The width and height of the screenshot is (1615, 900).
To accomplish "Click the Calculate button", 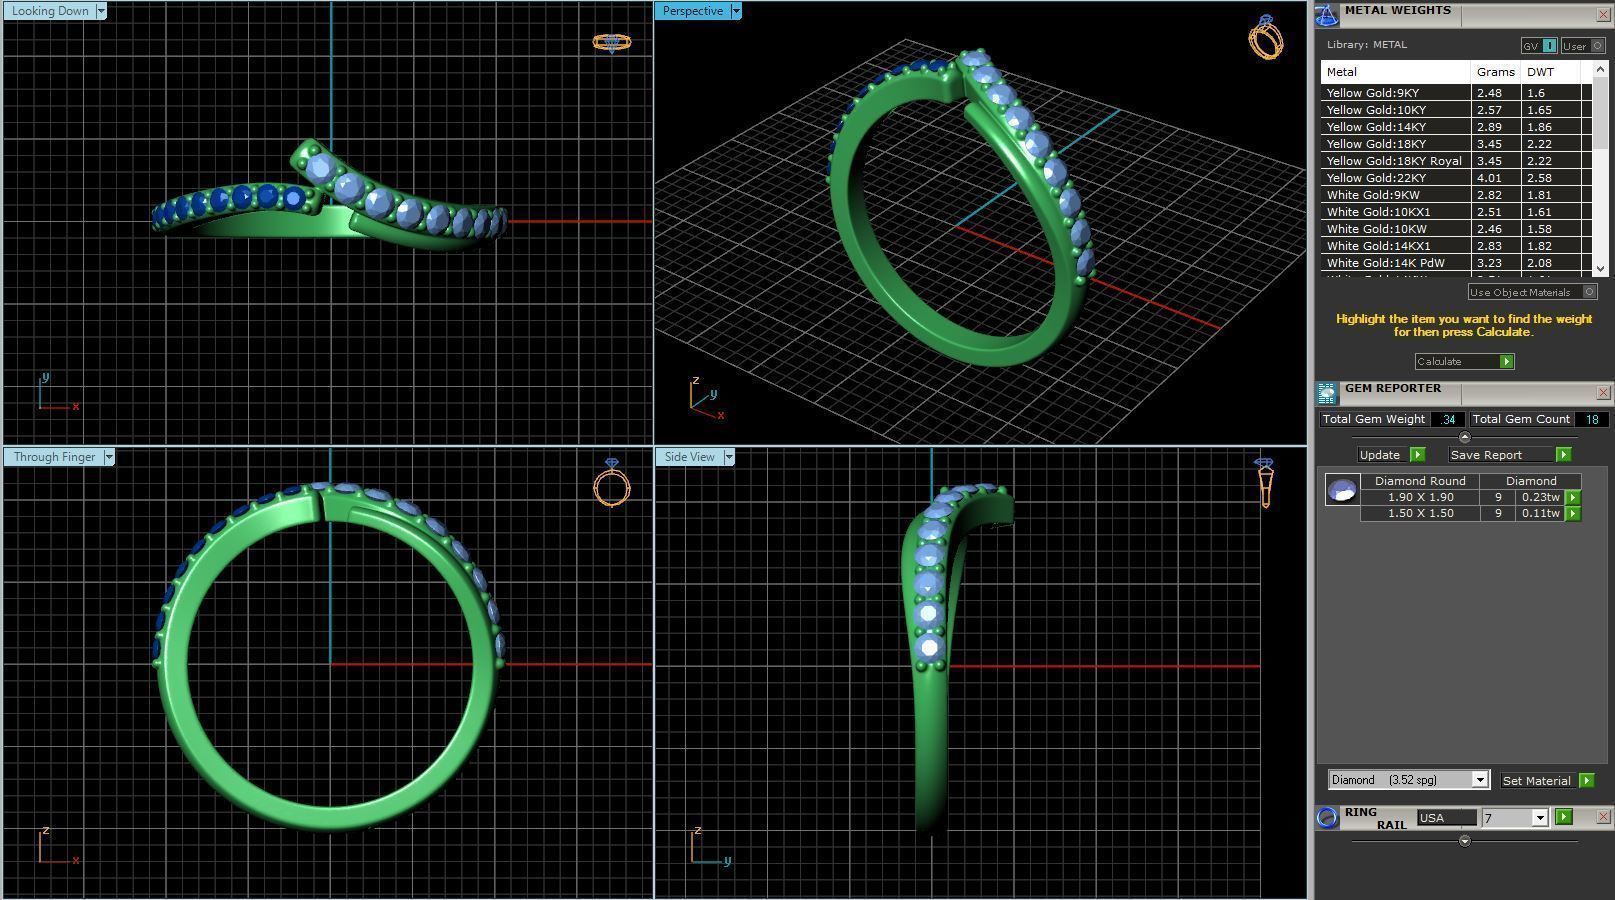I will click(1457, 361).
